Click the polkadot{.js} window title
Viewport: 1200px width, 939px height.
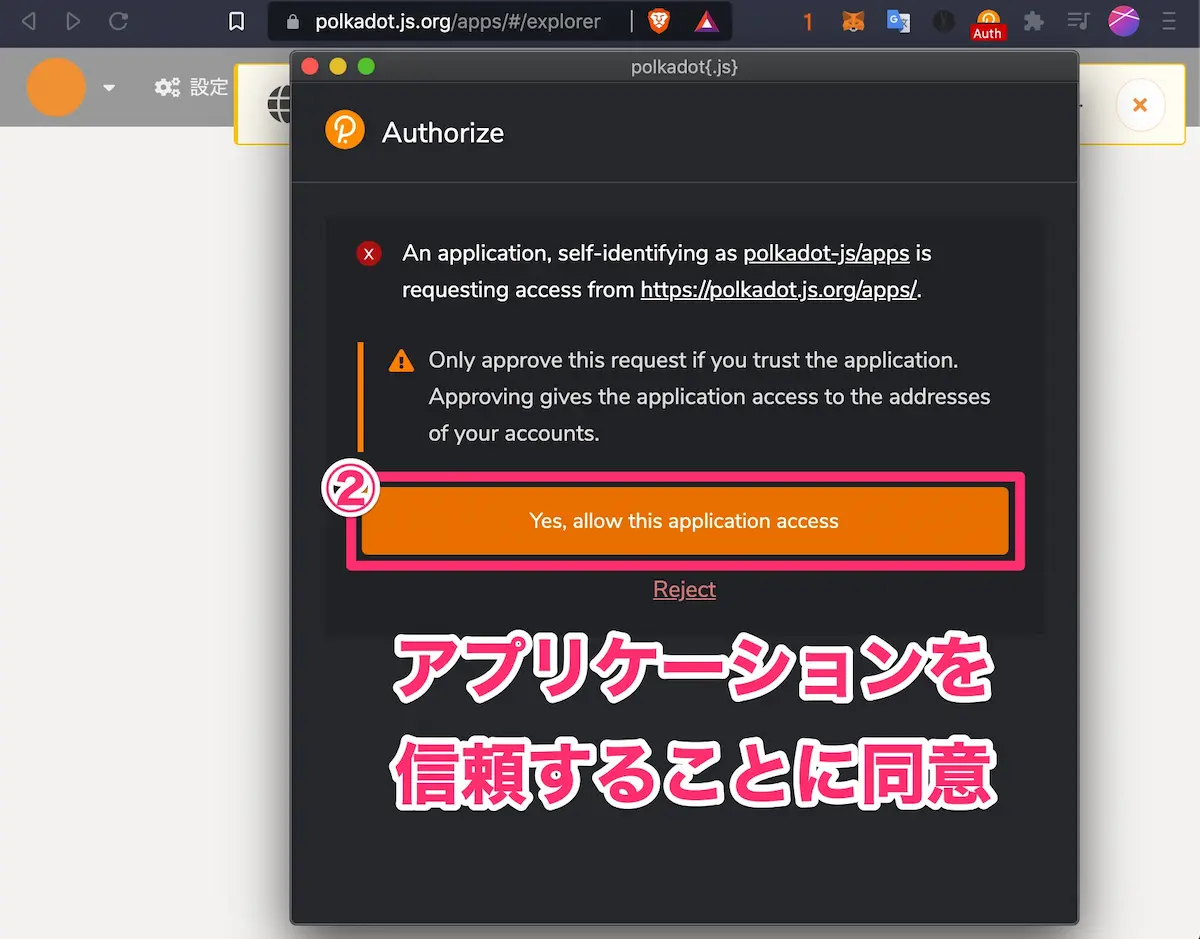point(685,67)
